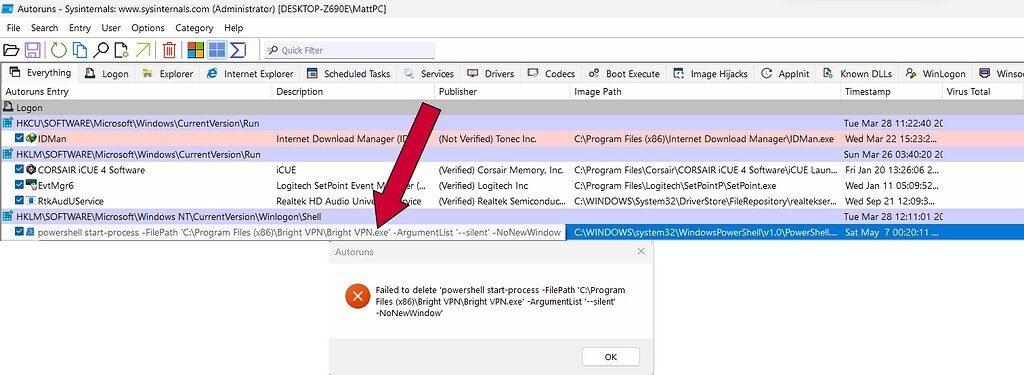Open the Search menu

[44, 27]
